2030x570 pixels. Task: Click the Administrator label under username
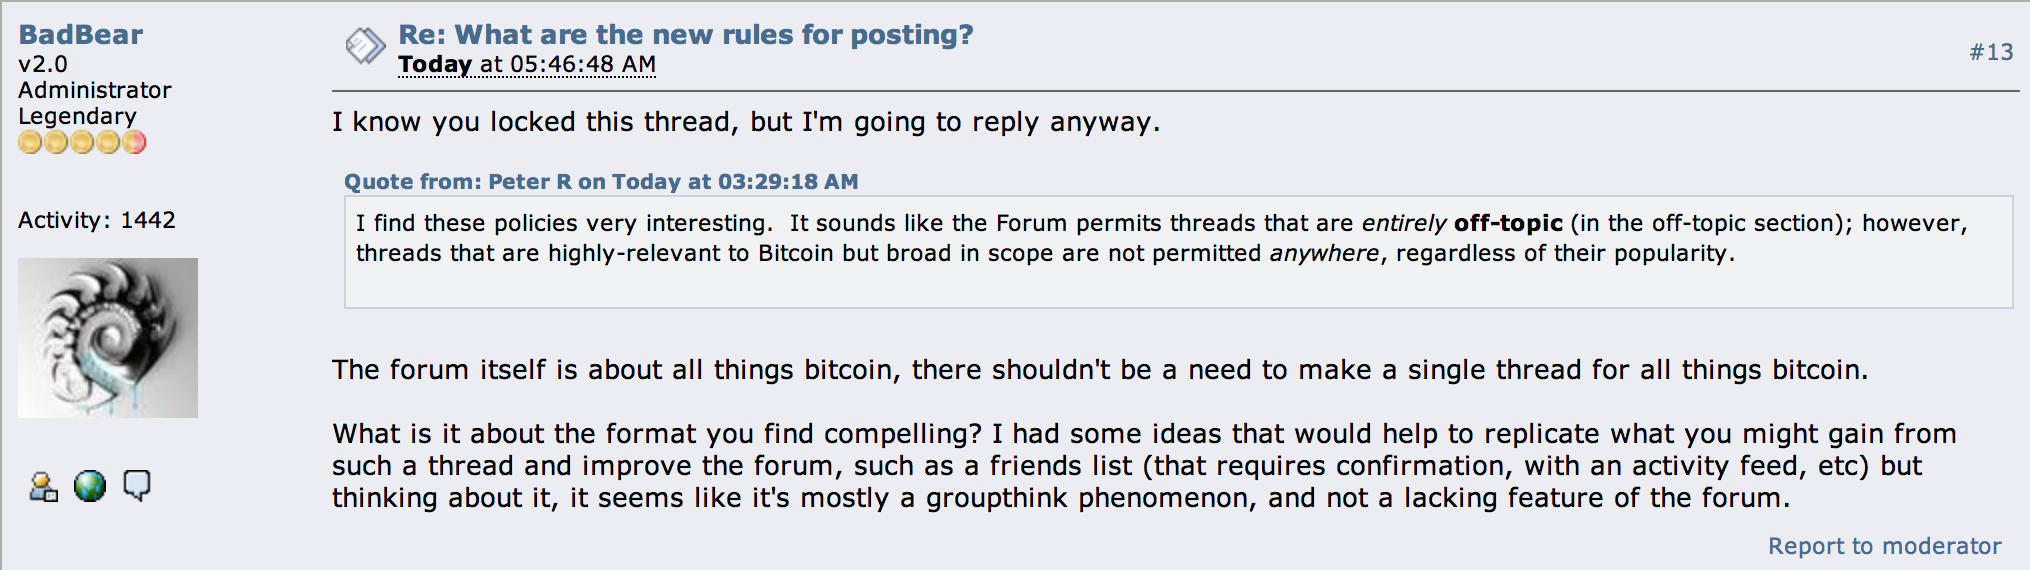click(95, 90)
